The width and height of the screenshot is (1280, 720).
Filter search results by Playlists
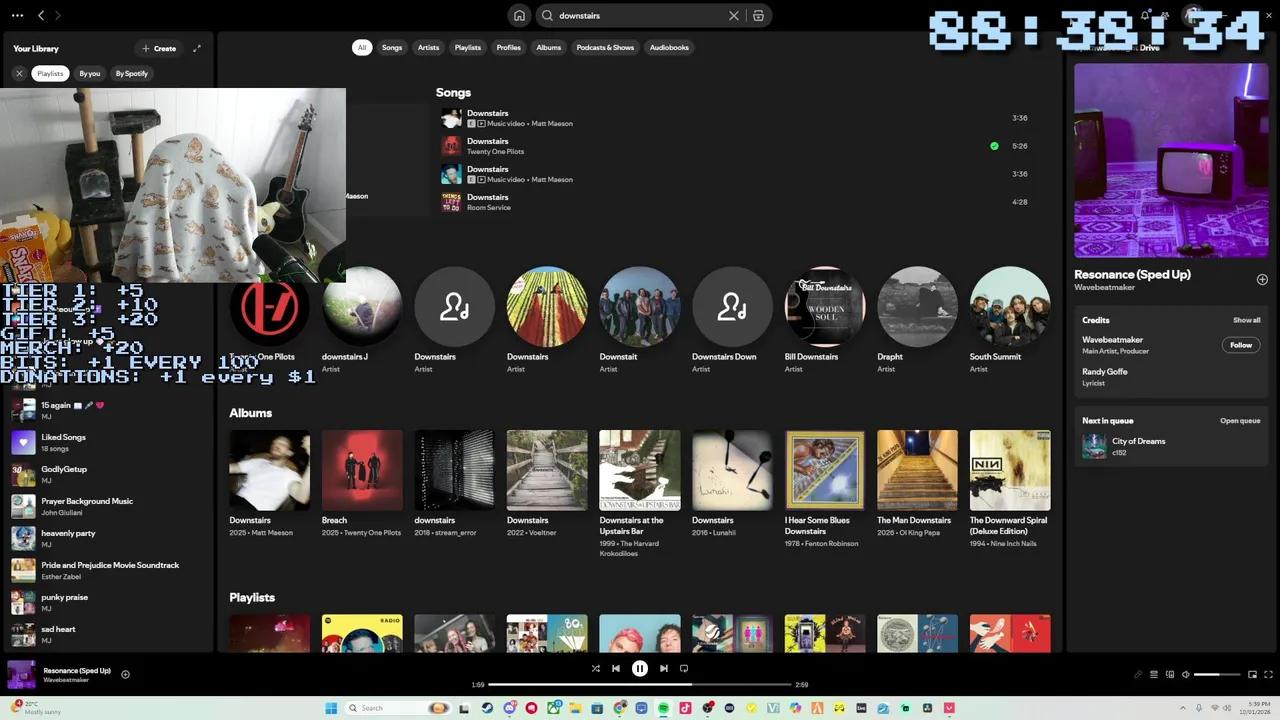(468, 47)
